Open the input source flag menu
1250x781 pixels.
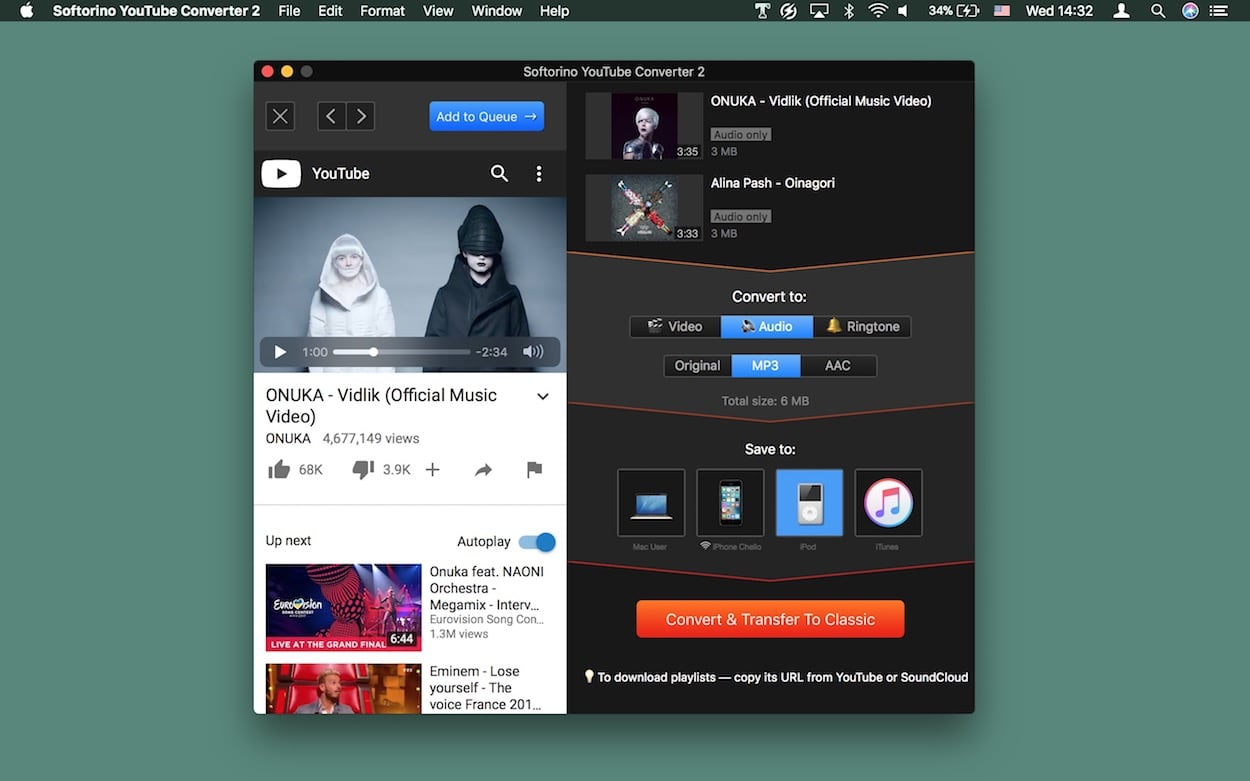[x=1002, y=11]
